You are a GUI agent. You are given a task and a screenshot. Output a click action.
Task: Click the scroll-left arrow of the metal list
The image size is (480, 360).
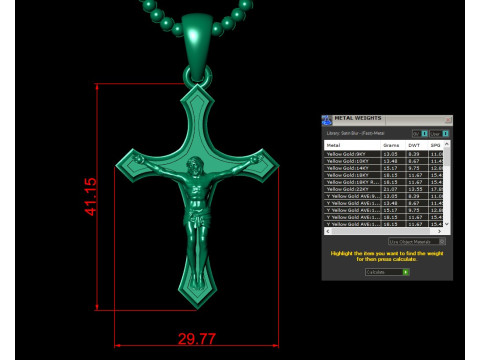tap(328, 231)
